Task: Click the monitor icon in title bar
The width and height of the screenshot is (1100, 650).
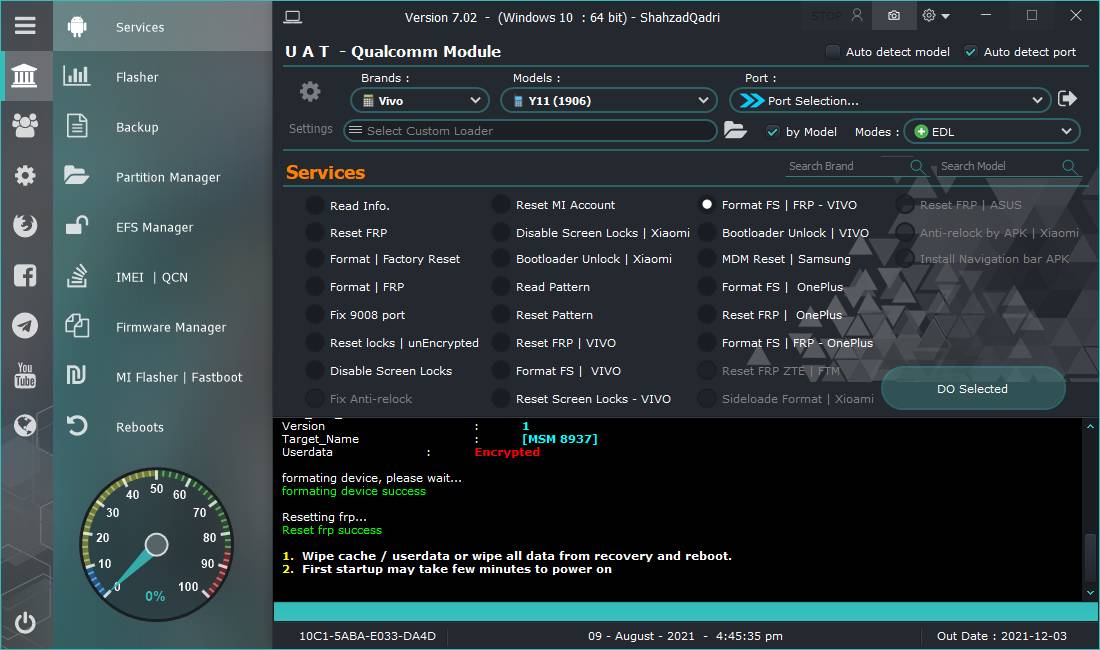Action: click(293, 17)
